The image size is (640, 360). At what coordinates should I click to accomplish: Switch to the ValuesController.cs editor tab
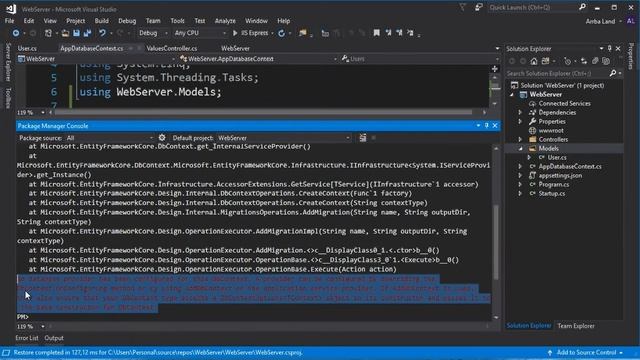coord(171,48)
